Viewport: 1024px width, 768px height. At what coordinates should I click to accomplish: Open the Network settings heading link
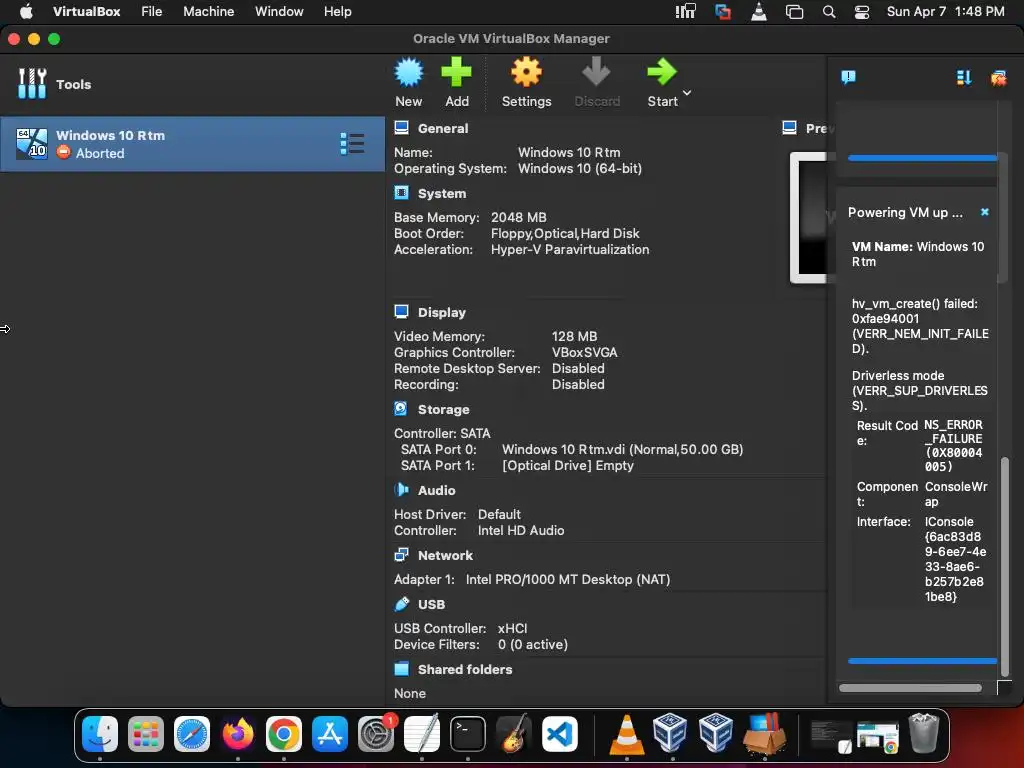click(x=445, y=555)
